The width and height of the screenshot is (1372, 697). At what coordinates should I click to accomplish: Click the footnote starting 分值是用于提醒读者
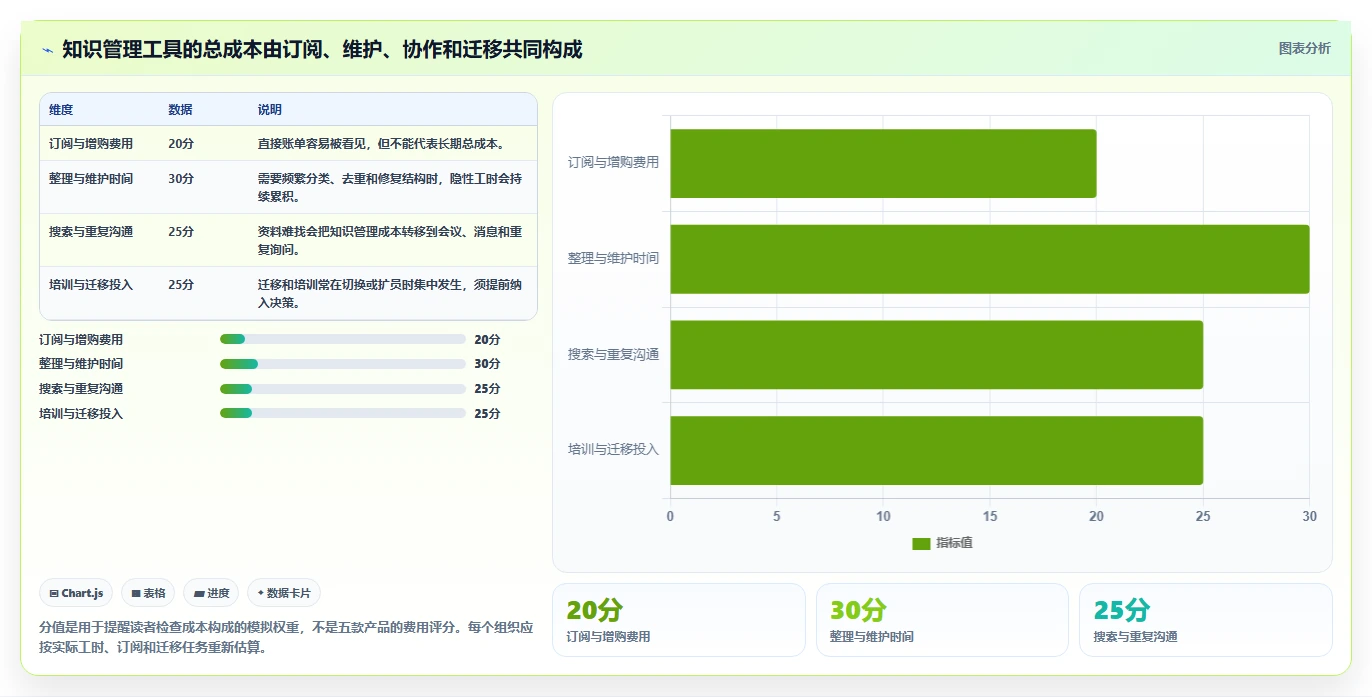point(286,637)
